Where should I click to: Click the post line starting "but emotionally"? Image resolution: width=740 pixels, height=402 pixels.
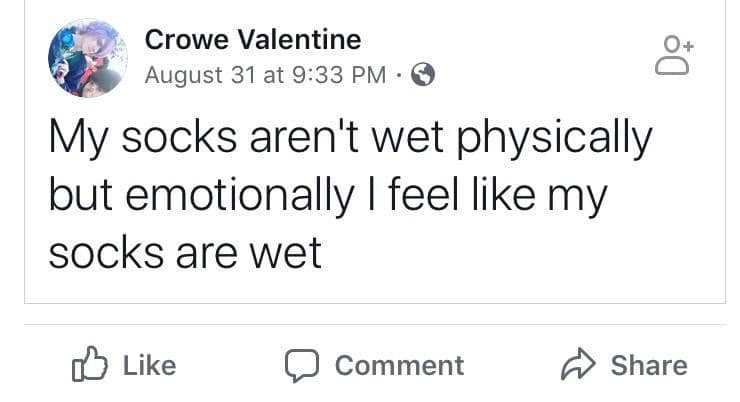pos(327,196)
